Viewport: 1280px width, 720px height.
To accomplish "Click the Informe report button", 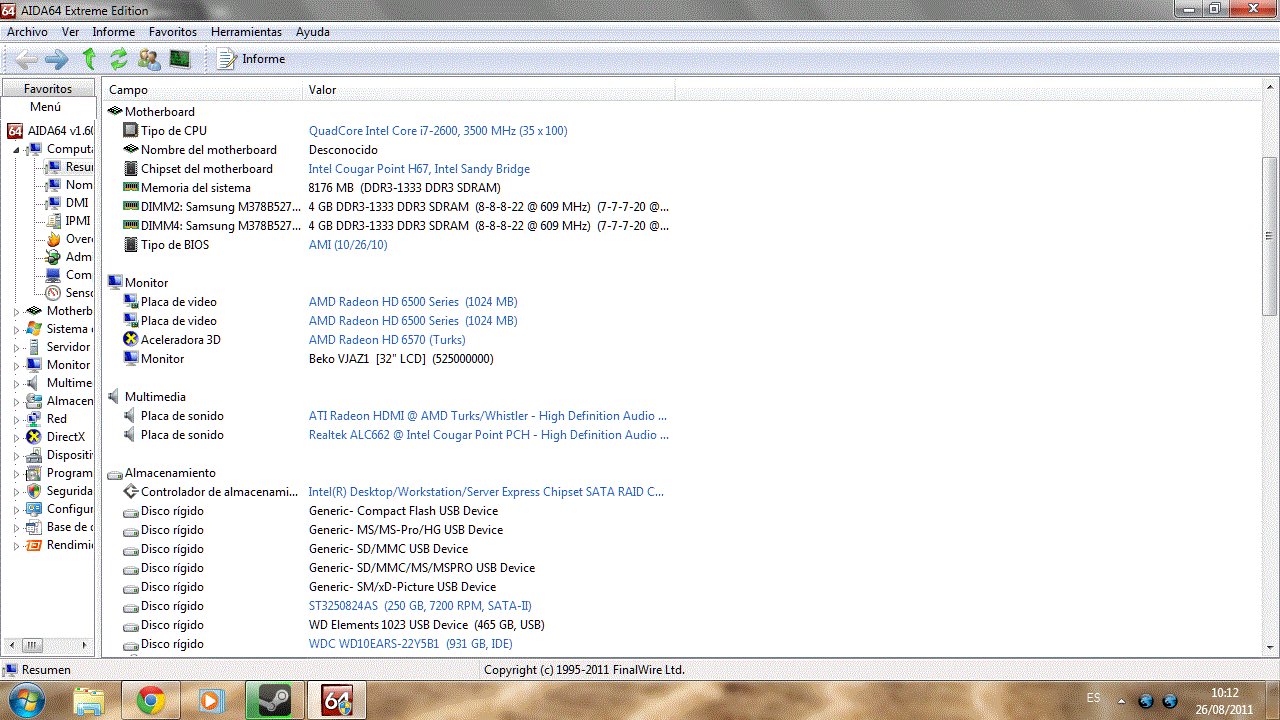I will pyautogui.click(x=252, y=59).
